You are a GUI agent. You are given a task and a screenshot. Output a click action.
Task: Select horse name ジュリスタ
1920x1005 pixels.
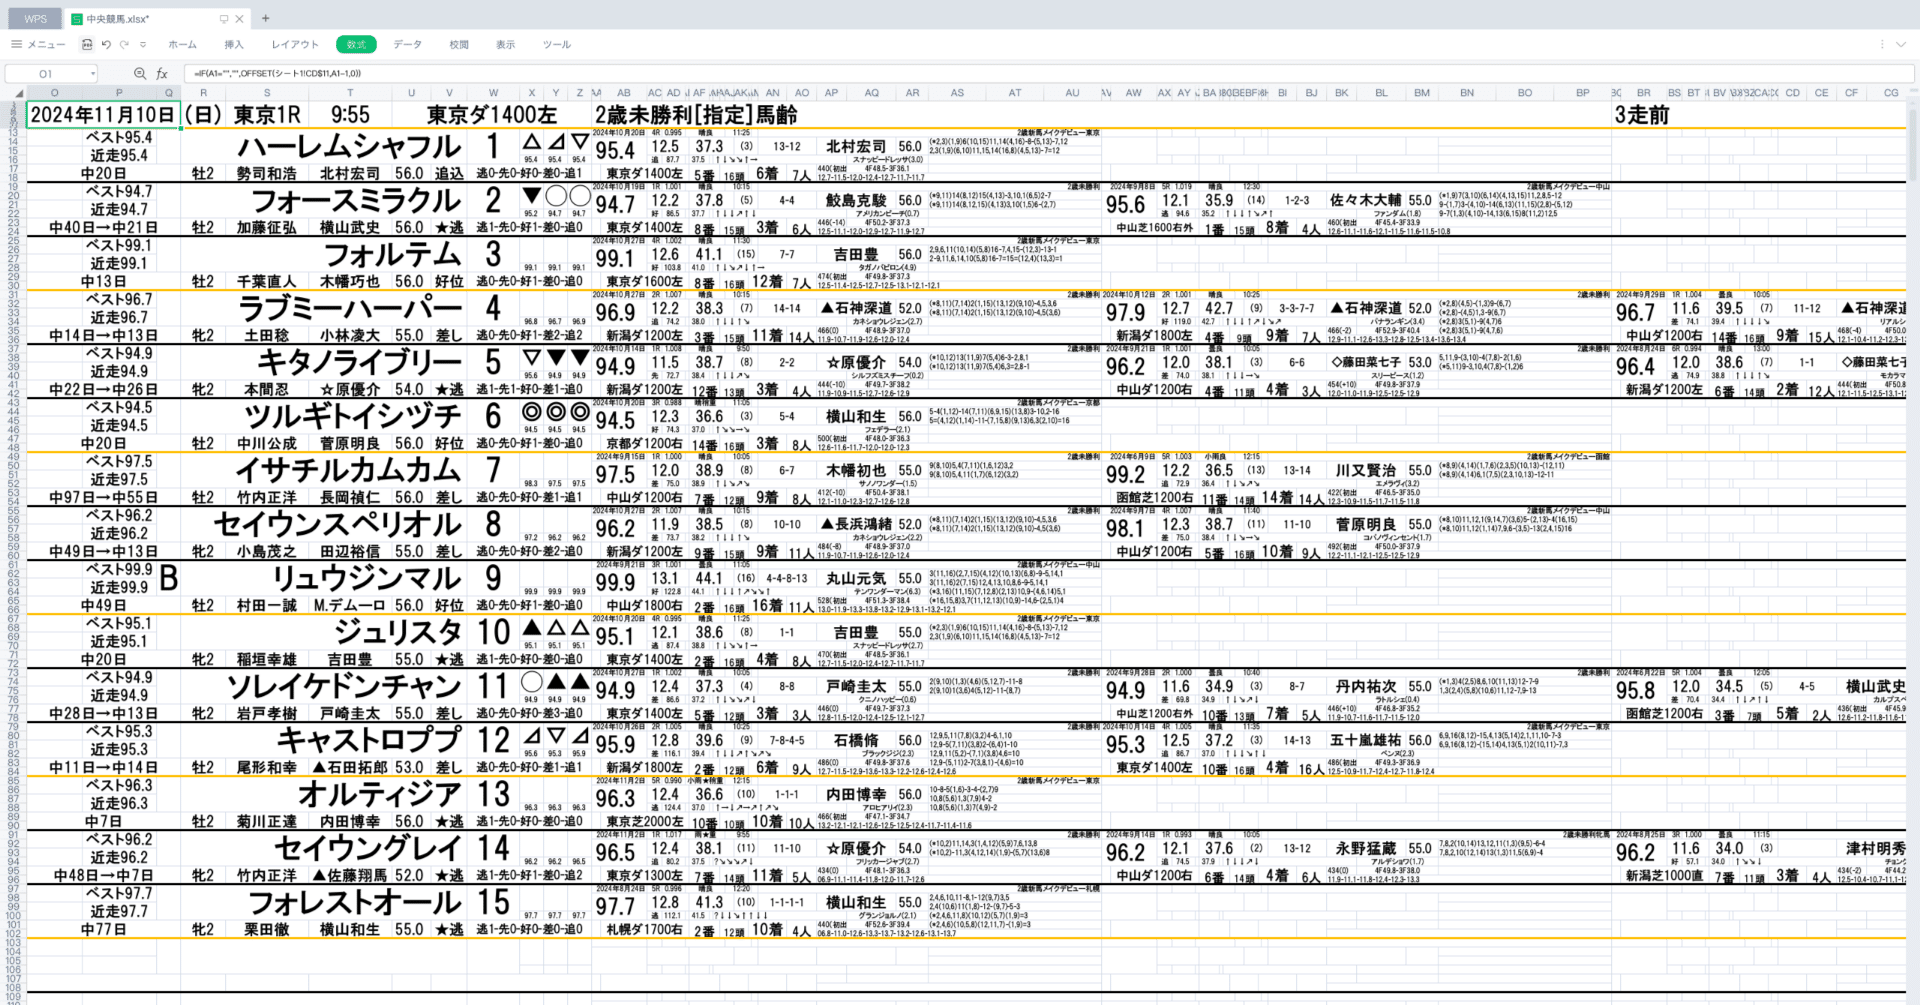tap(397, 632)
